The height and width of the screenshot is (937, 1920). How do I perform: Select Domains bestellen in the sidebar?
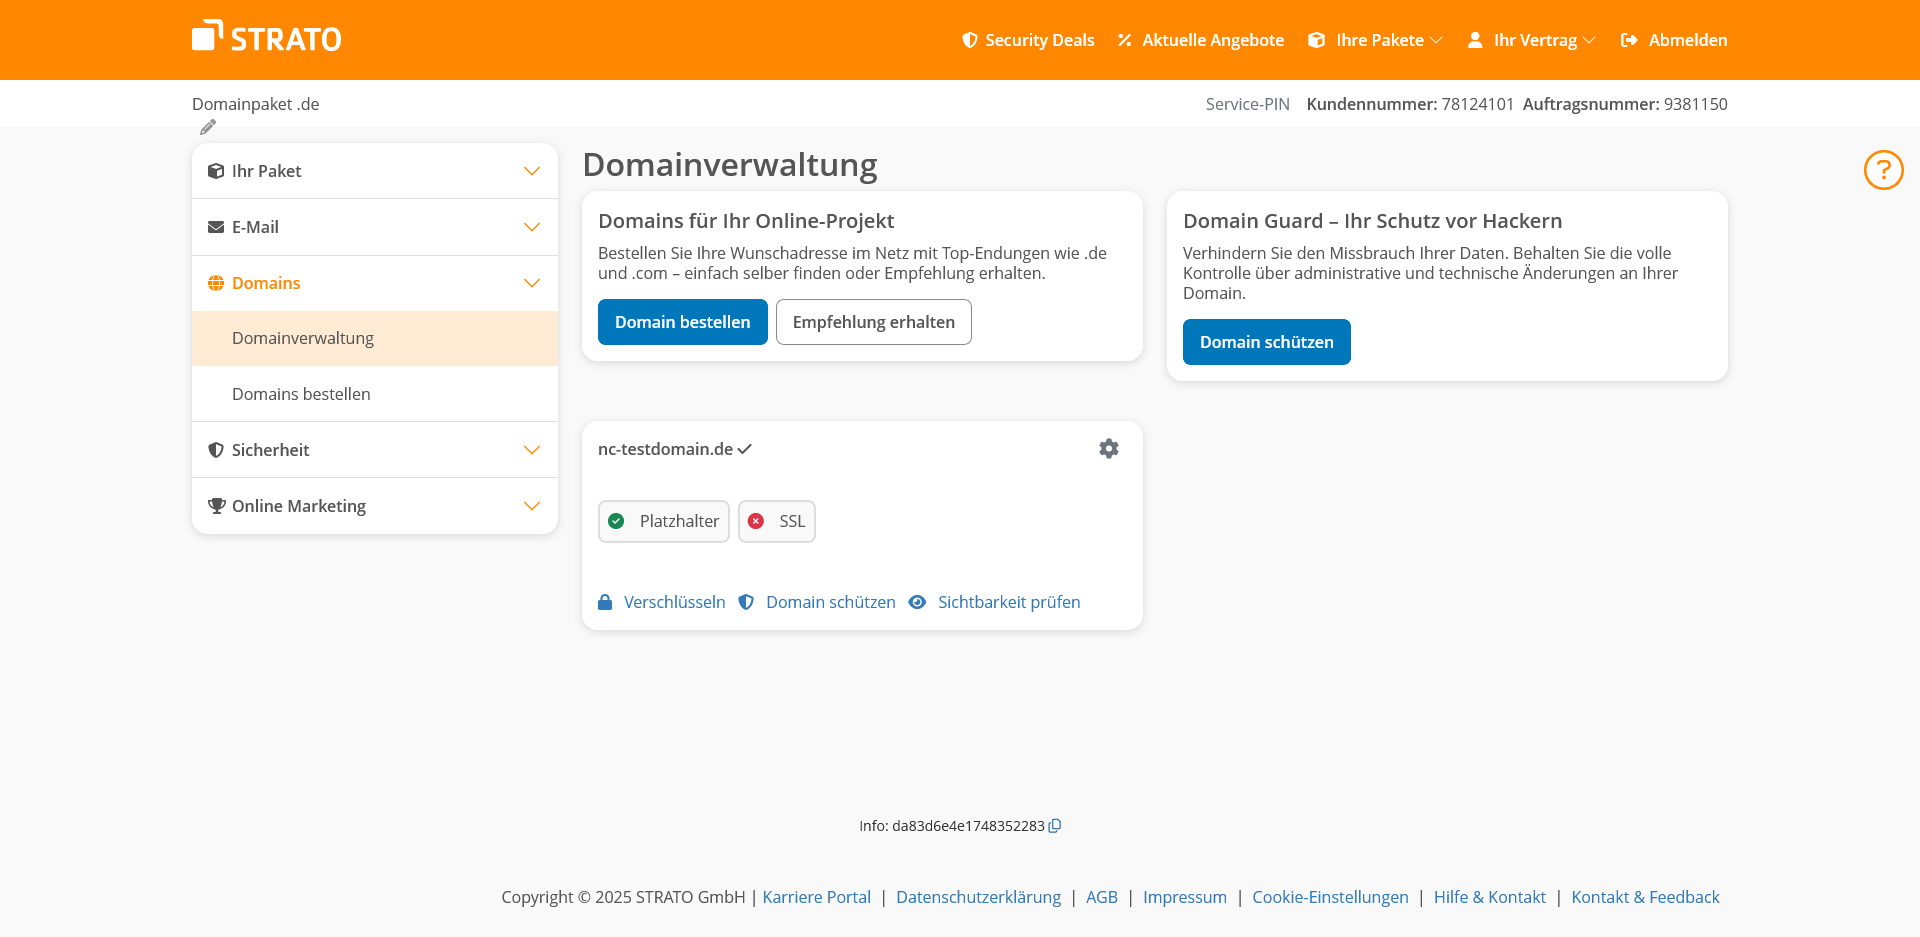coord(375,394)
